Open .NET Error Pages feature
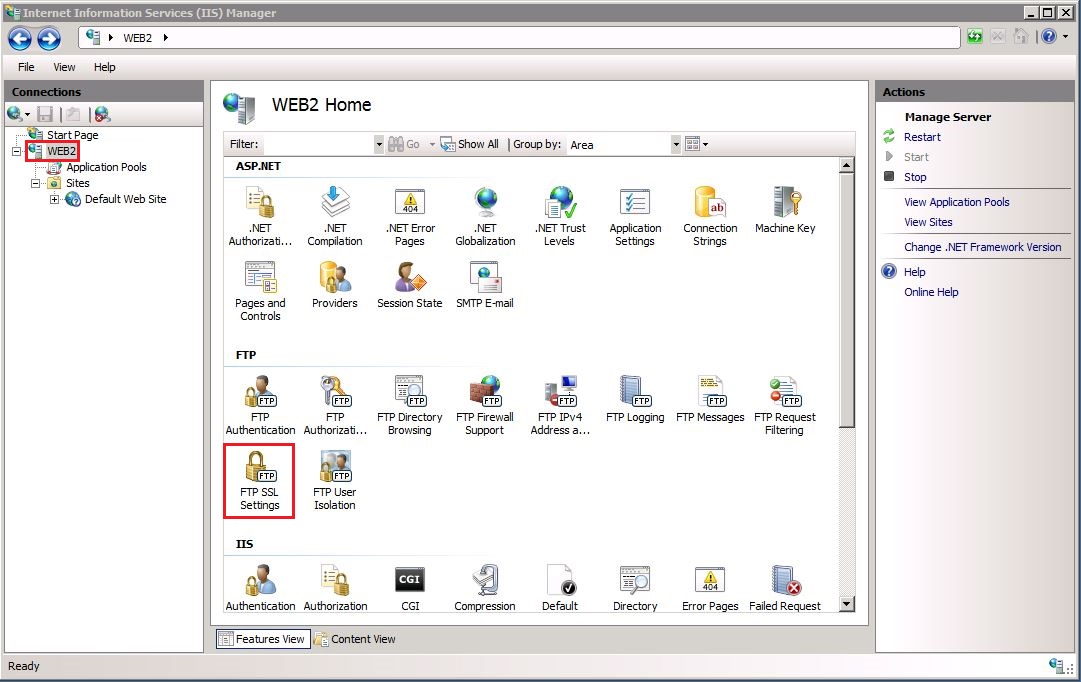This screenshot has width=1081, height=682. click(x=409, y=215)
